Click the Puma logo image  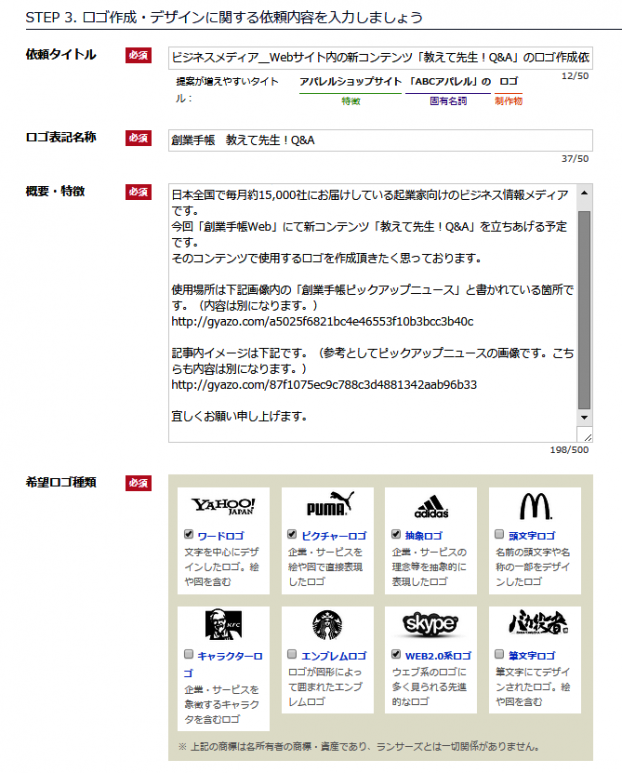(330, 504)
